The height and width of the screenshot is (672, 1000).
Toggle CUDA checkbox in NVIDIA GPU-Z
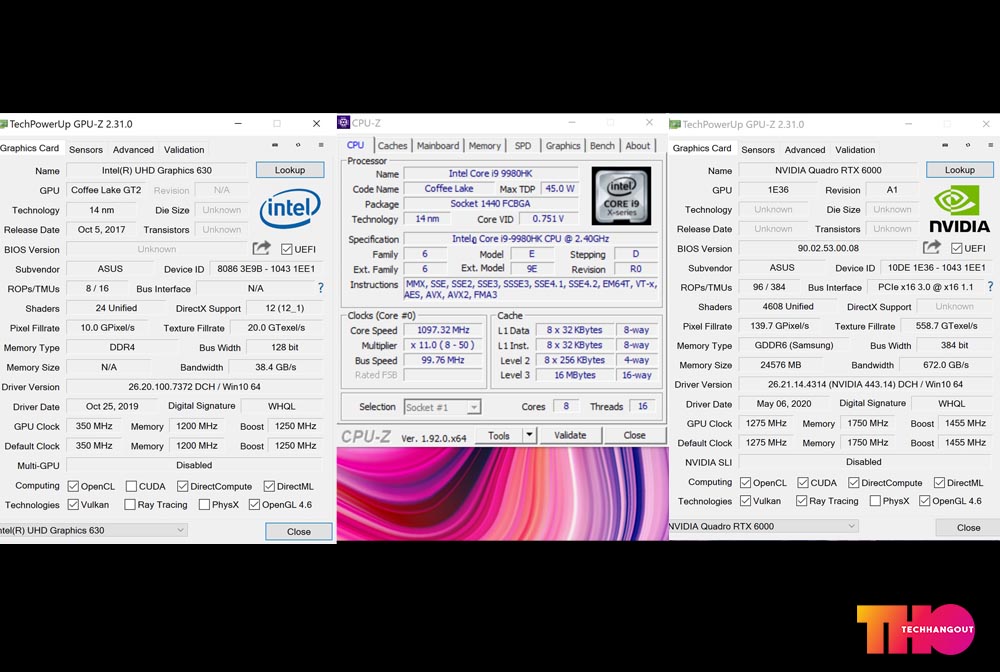(x=803, y=483)
